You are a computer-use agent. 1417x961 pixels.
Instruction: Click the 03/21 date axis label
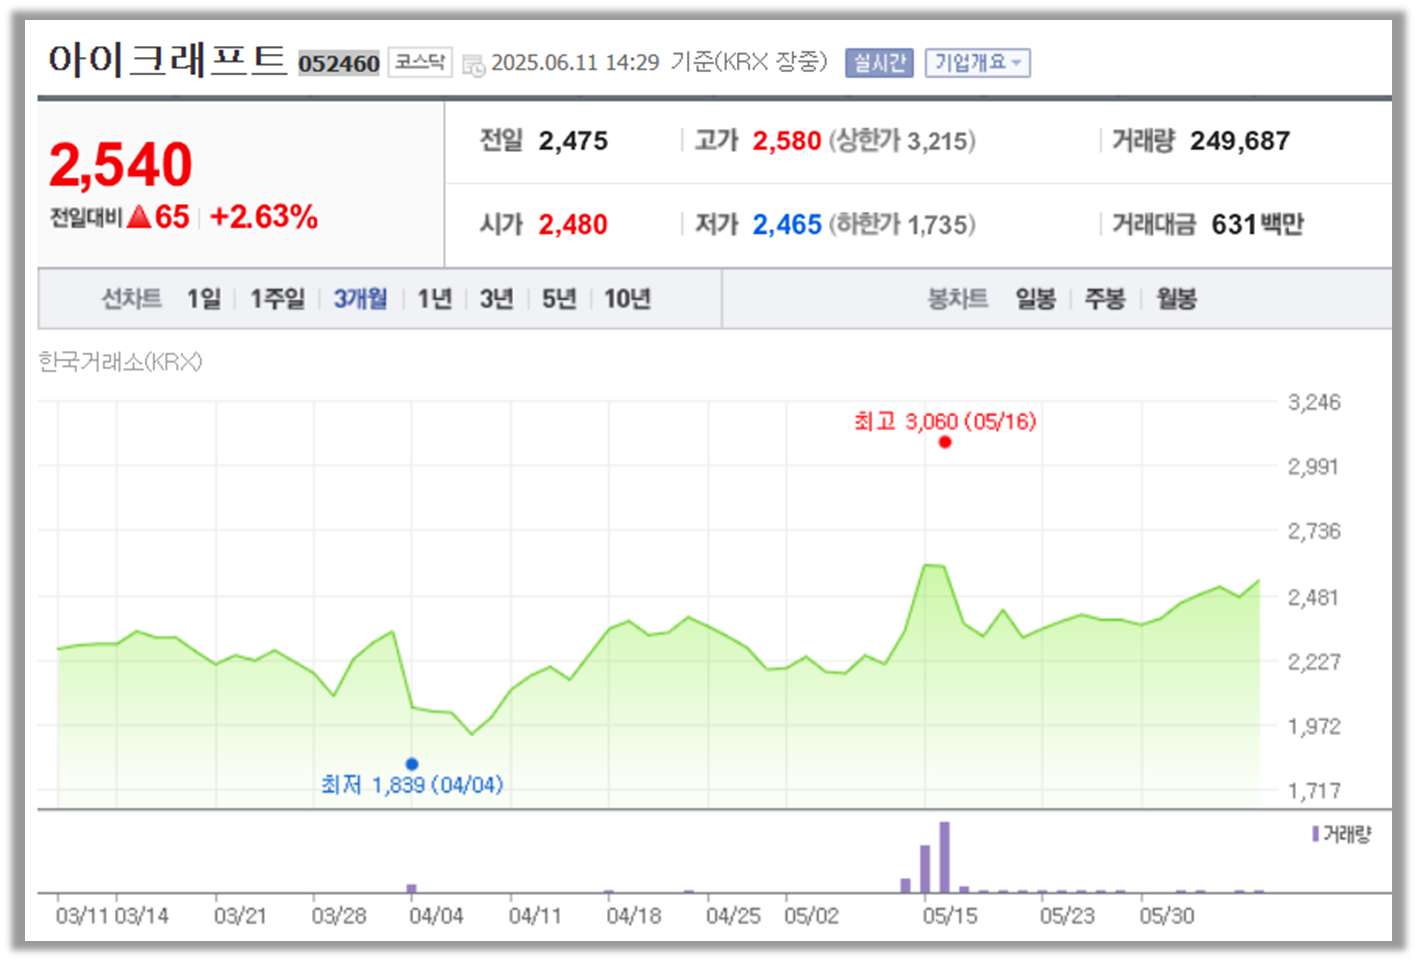point(240,915)
